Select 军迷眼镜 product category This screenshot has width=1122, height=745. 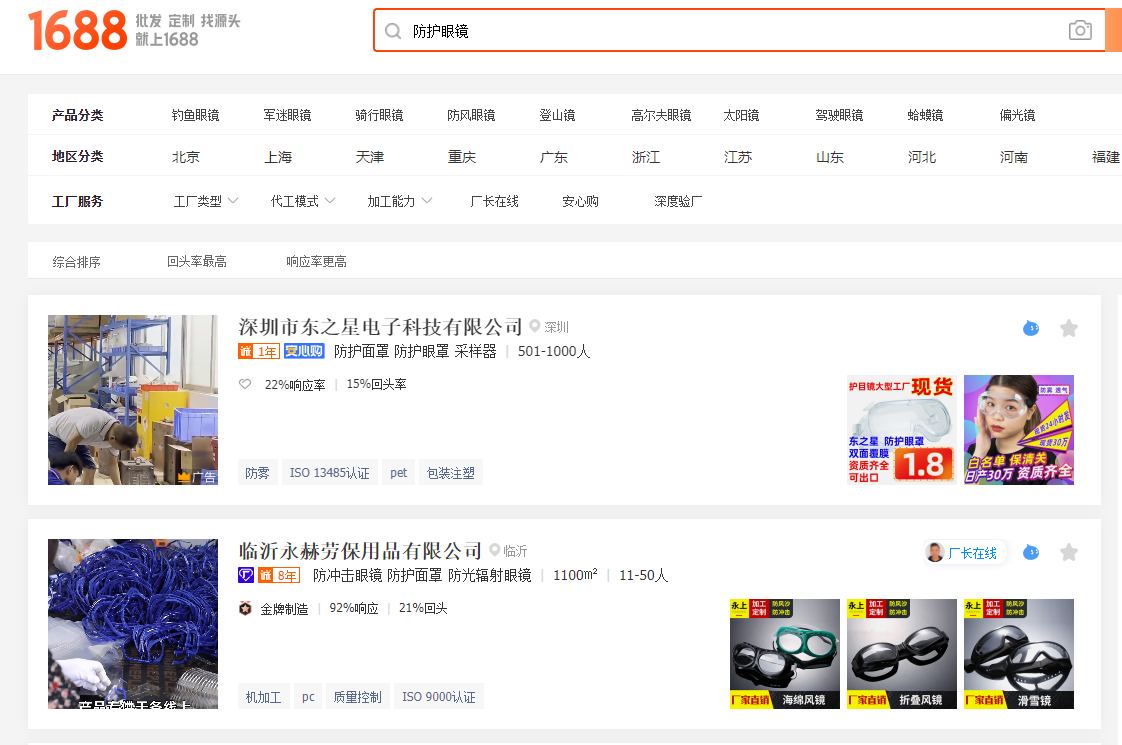[287, 115]
